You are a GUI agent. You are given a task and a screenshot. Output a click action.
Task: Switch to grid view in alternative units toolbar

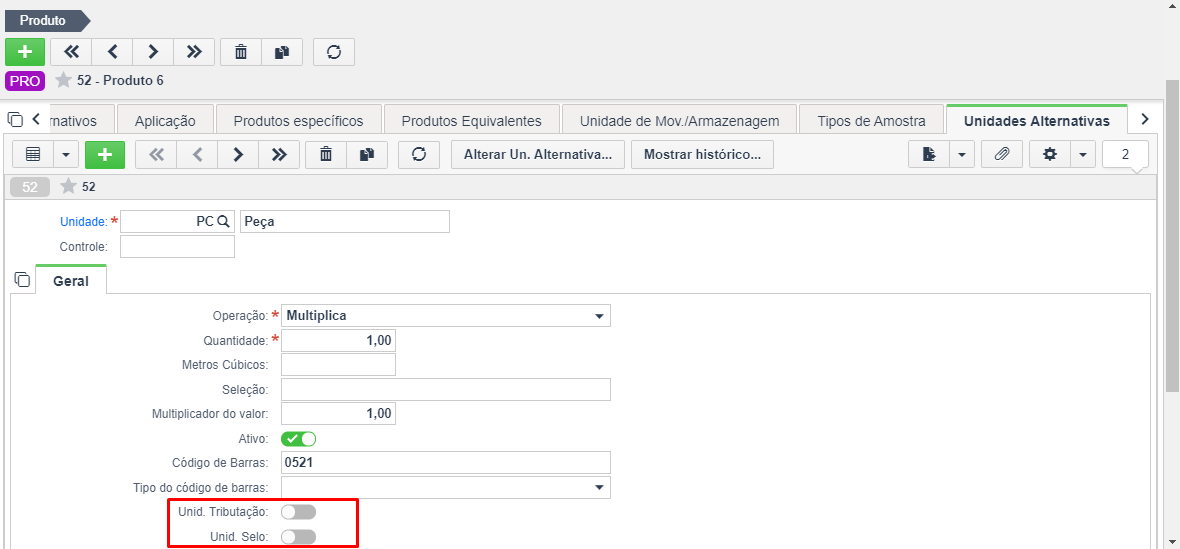(33, 154)
